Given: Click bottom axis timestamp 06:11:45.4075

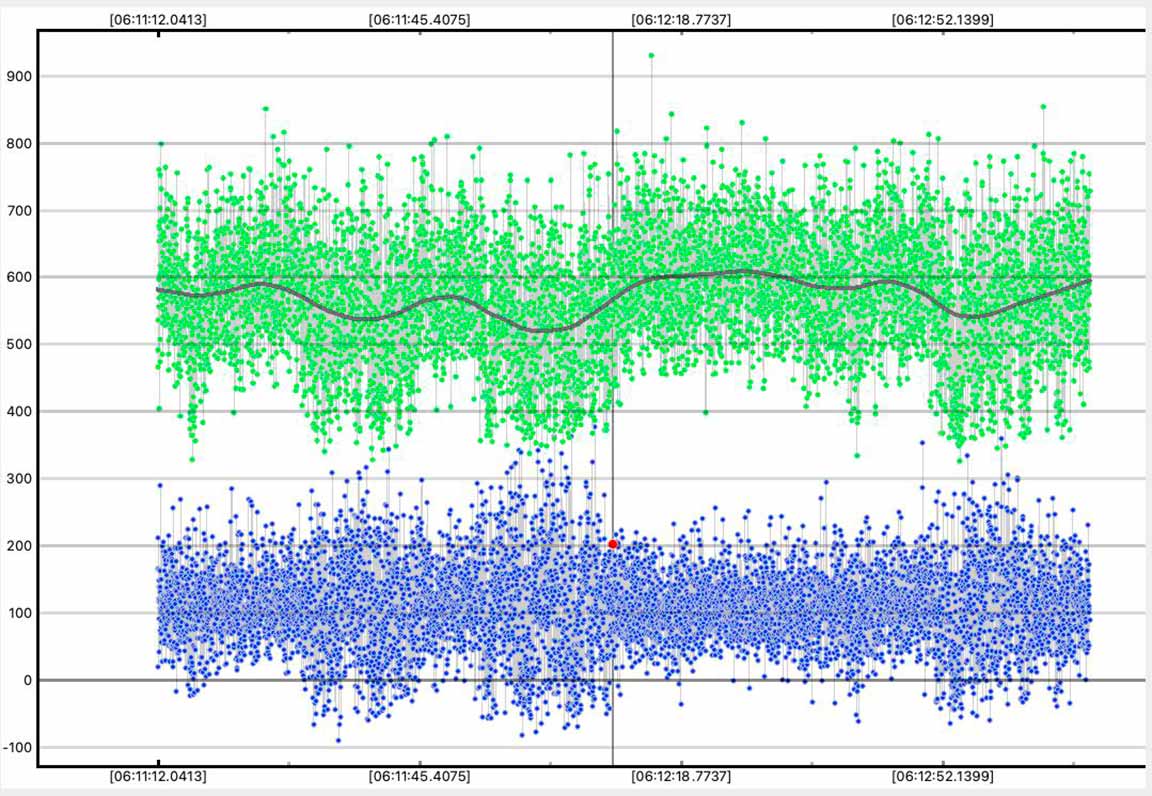Looking at the screenshot, I should [419, 776].
